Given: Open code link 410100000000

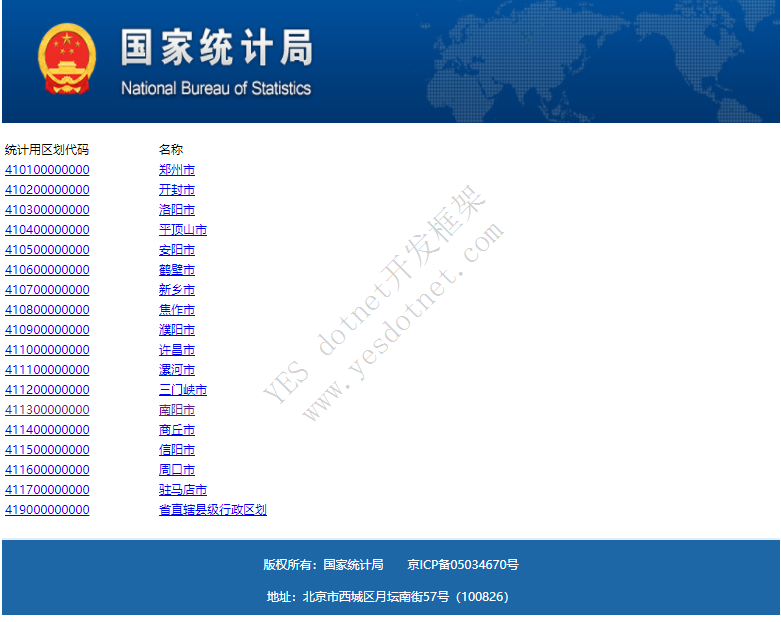Looking at the screenshot, I should click(x=47, y=170).
